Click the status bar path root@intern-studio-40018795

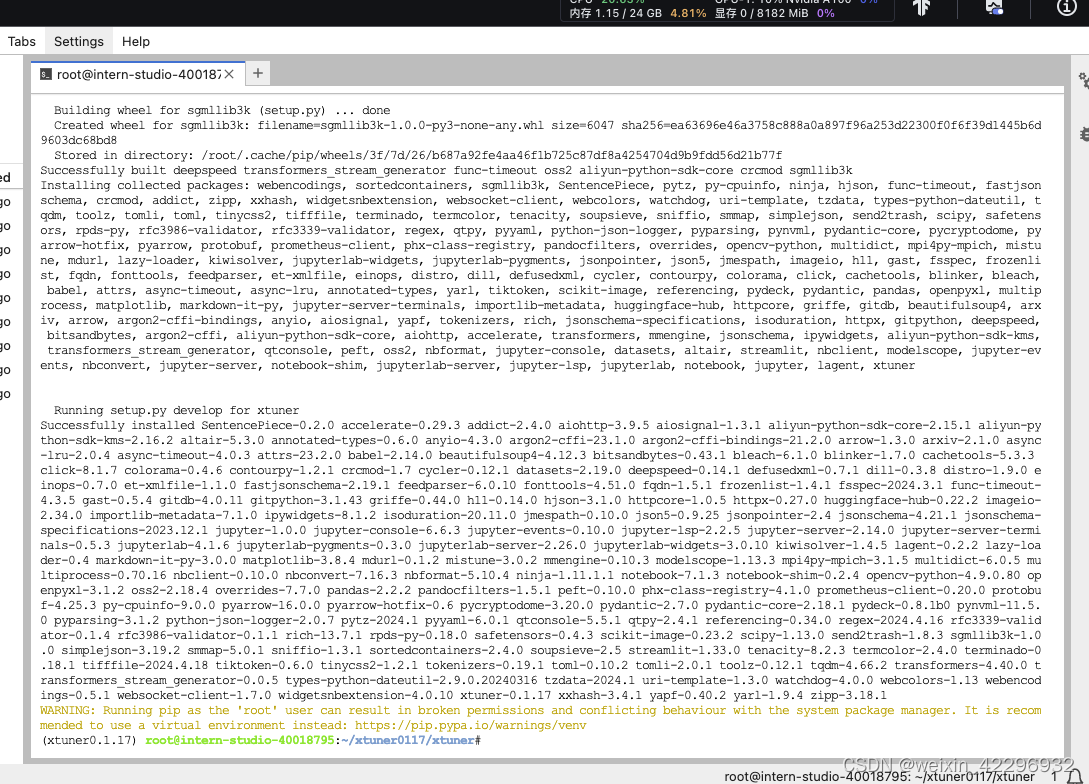[x=879, y=776]
